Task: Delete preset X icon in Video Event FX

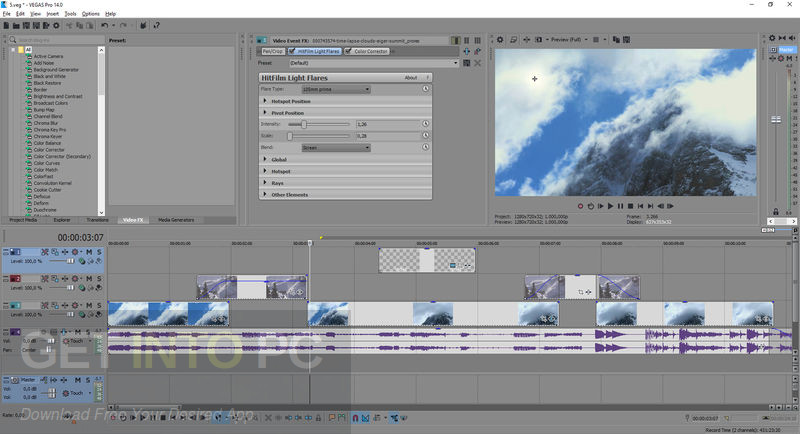Action: pyautogui.click(x=478, y=63)
